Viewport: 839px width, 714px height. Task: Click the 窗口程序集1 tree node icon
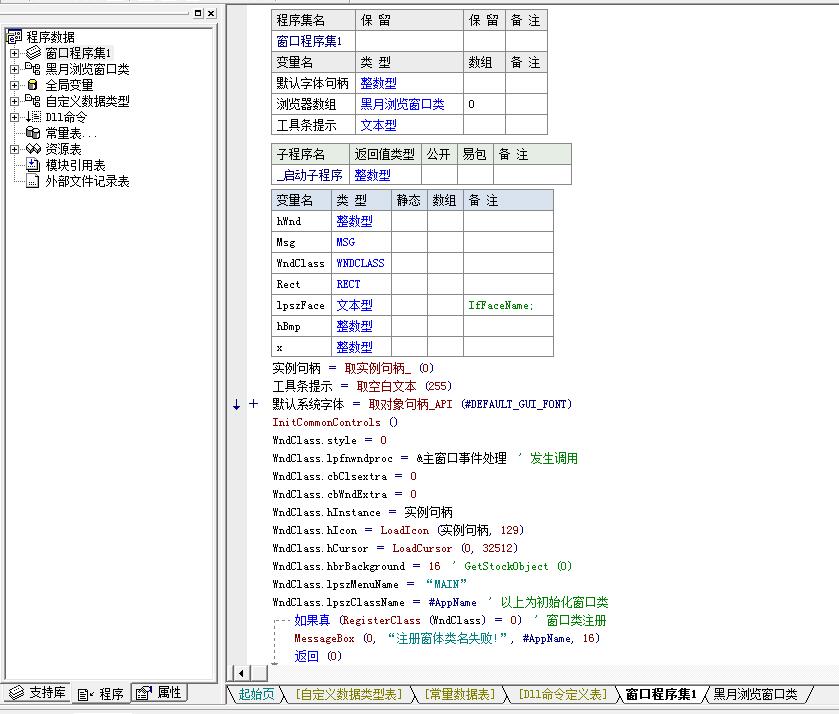pyautogui.click(x=33, y=52)
